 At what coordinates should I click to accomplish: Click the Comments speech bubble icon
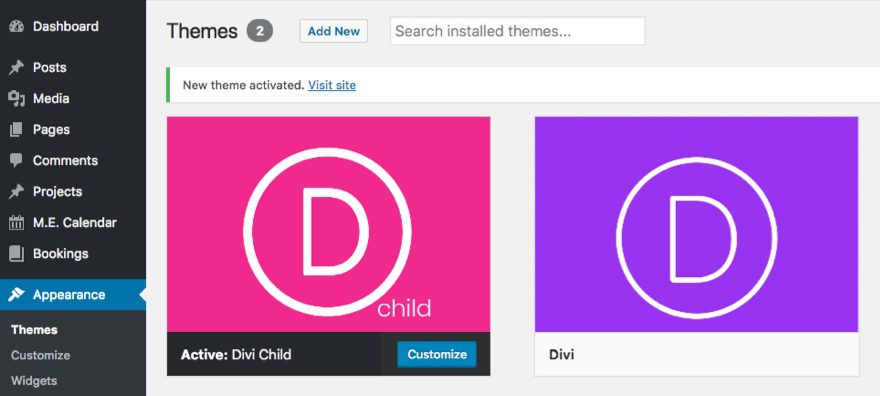pyautogui.click(x=17, y=160)
